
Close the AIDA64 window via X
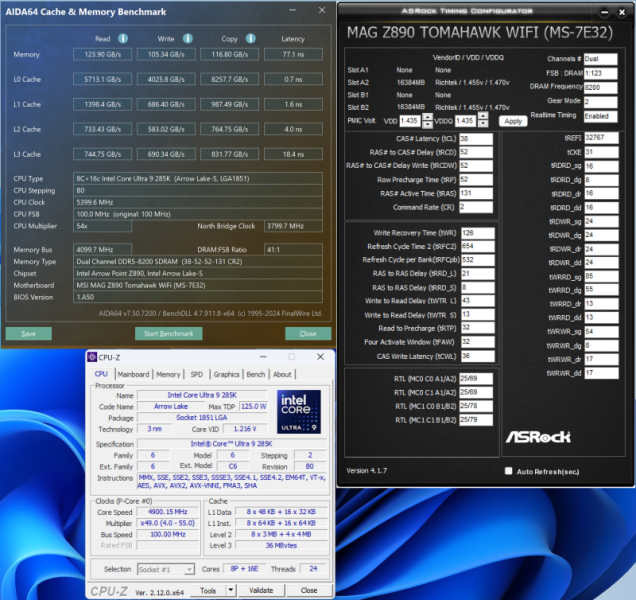[322, 10]
